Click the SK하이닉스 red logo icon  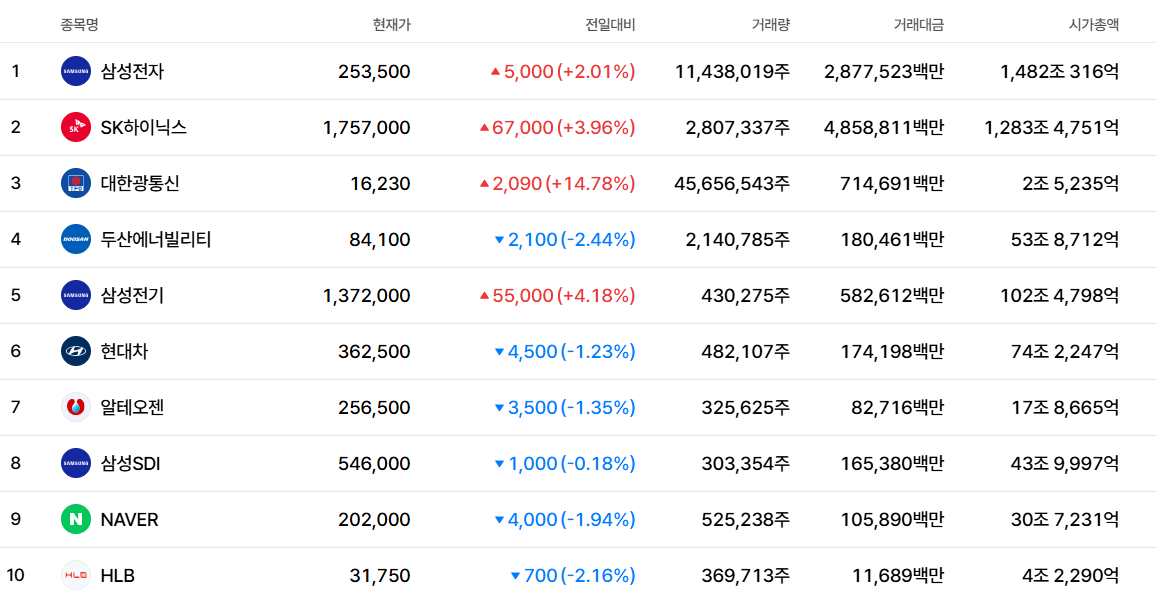76,128
